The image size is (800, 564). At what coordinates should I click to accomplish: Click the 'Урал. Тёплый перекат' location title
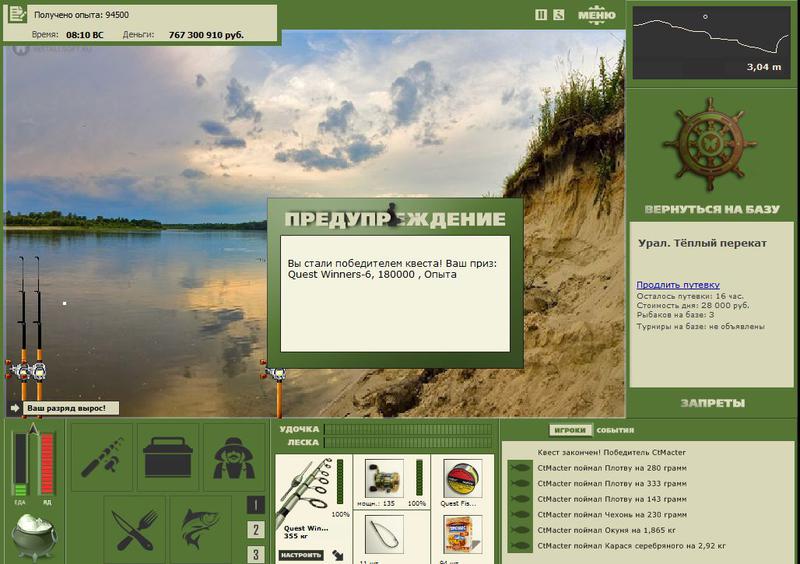coord(702,243)
